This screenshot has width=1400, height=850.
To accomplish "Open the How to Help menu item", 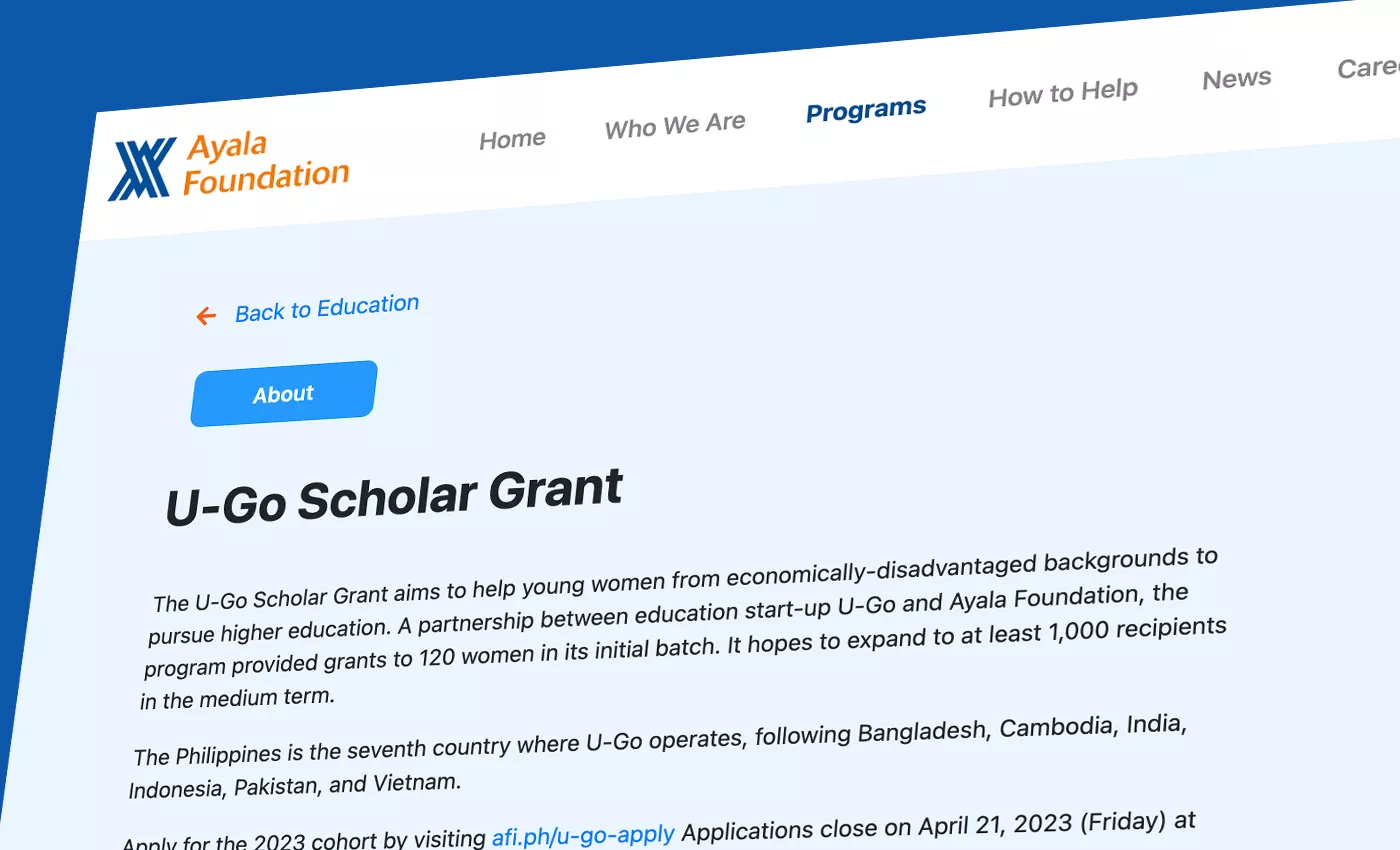I will (x=1062, y=91).
